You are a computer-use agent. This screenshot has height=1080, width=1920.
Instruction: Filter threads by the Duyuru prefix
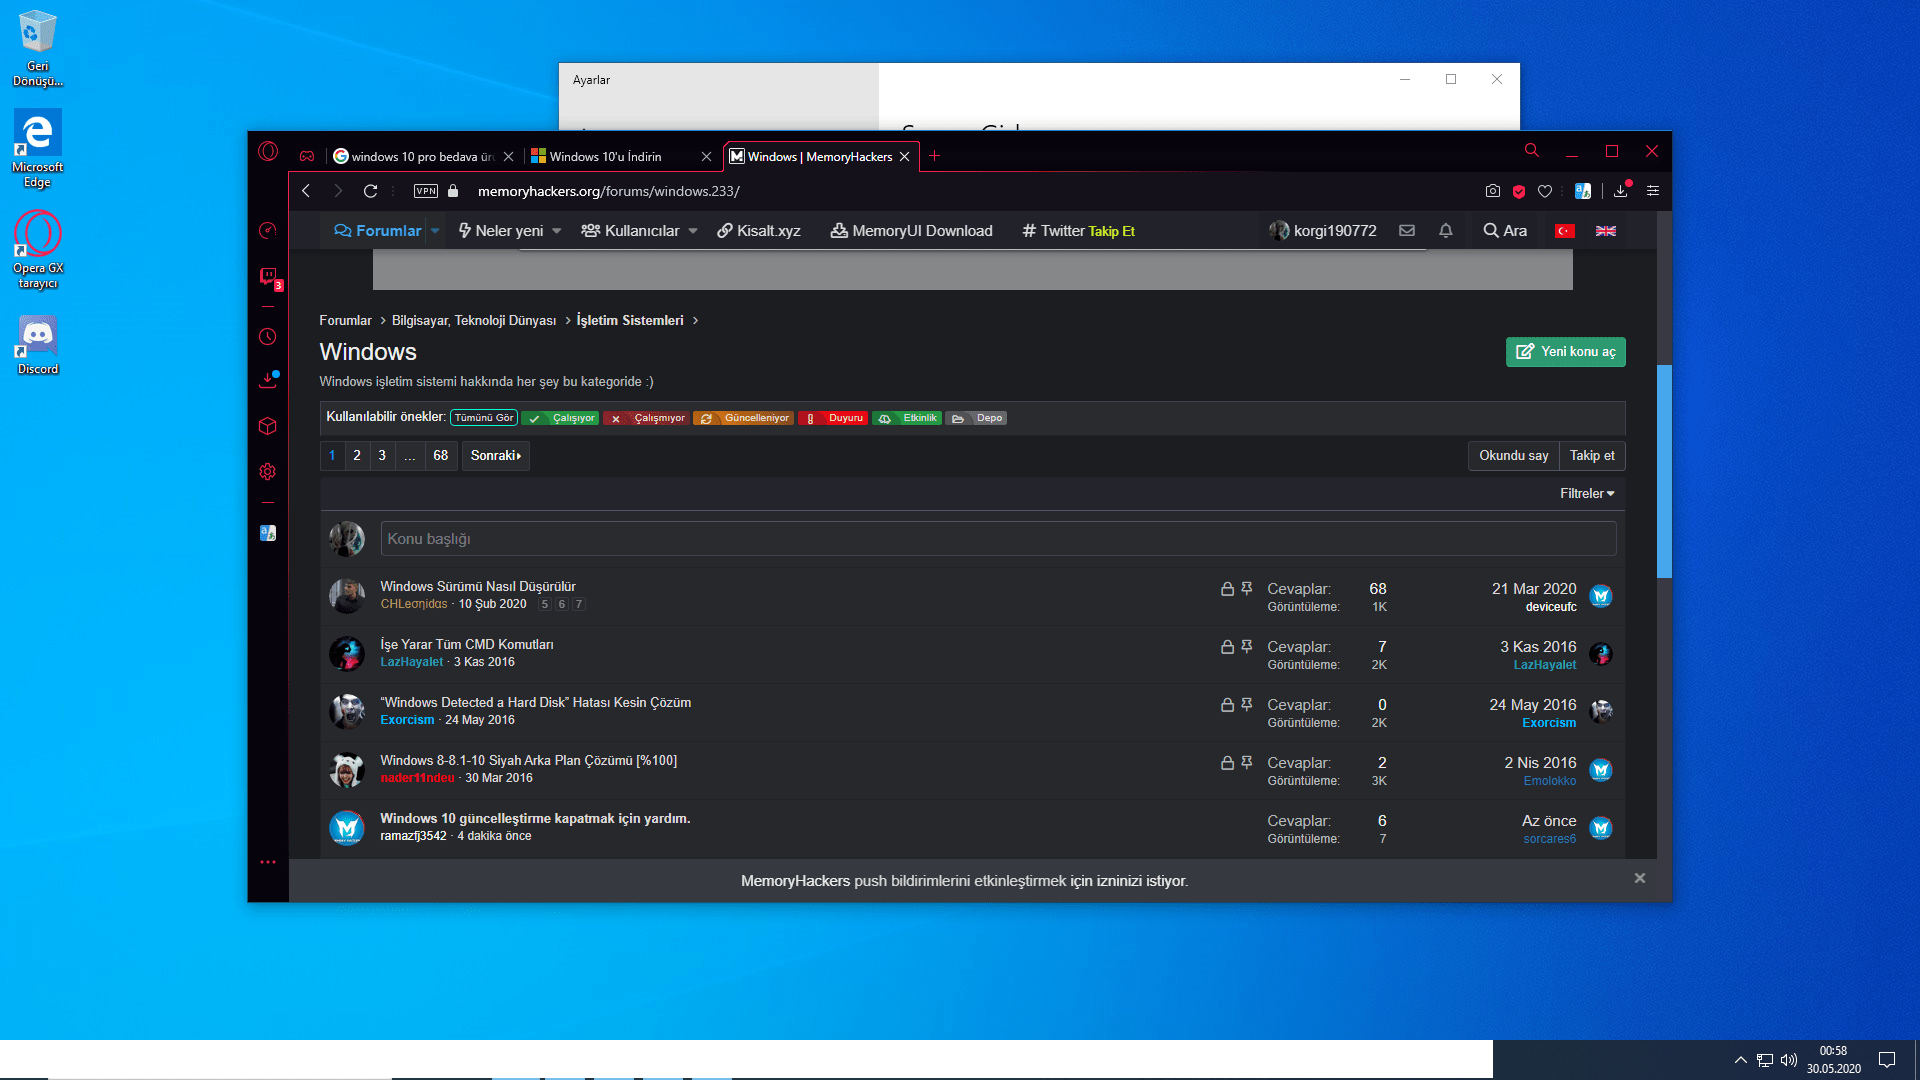833,418
